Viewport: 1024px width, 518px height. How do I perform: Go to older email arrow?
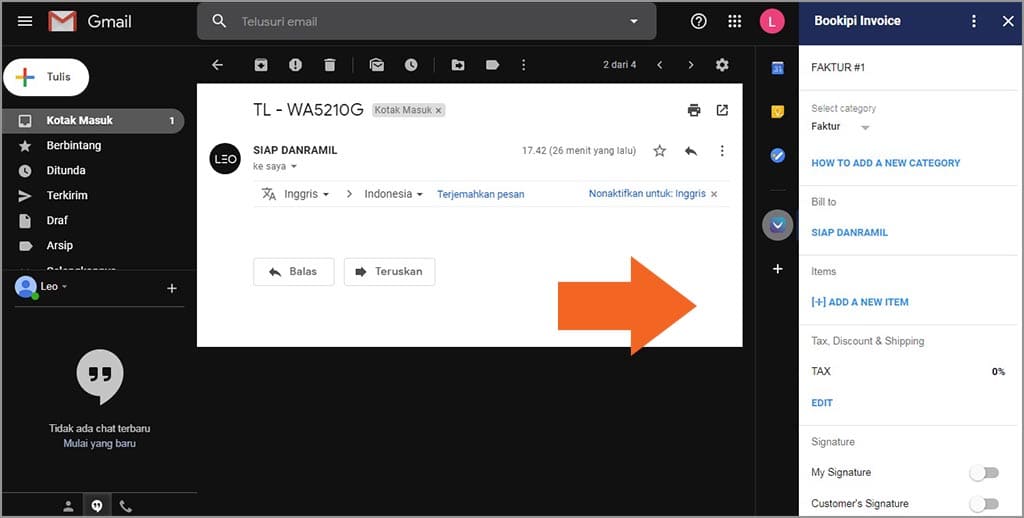pos(691,65)
